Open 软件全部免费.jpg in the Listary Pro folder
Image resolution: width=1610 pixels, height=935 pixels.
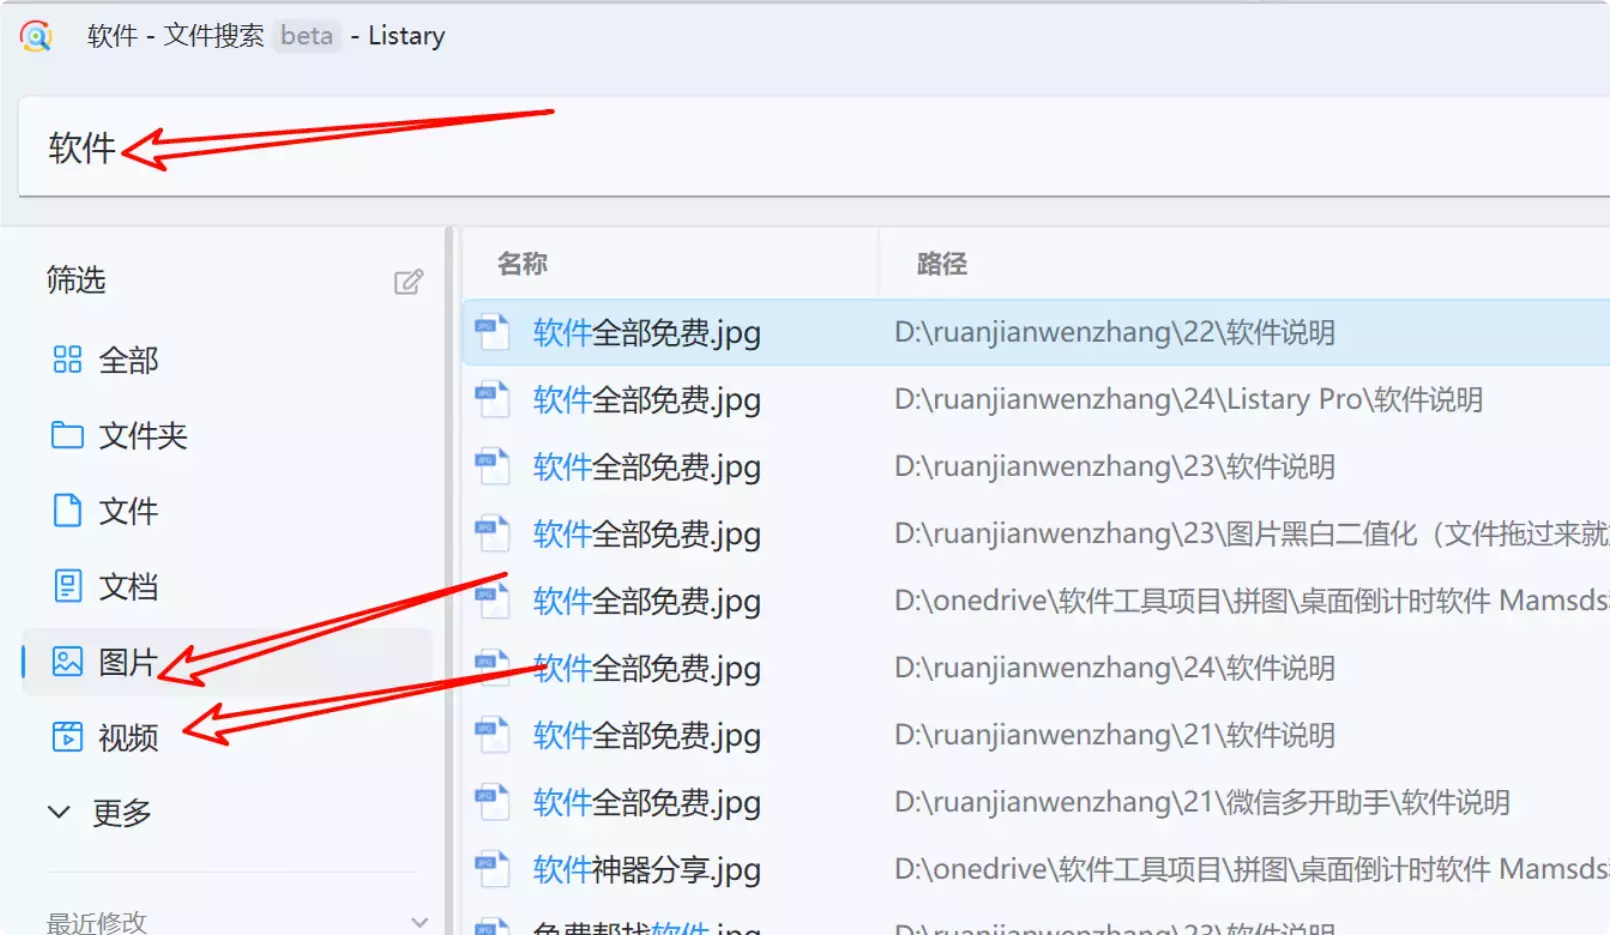[x=645, y=399]
